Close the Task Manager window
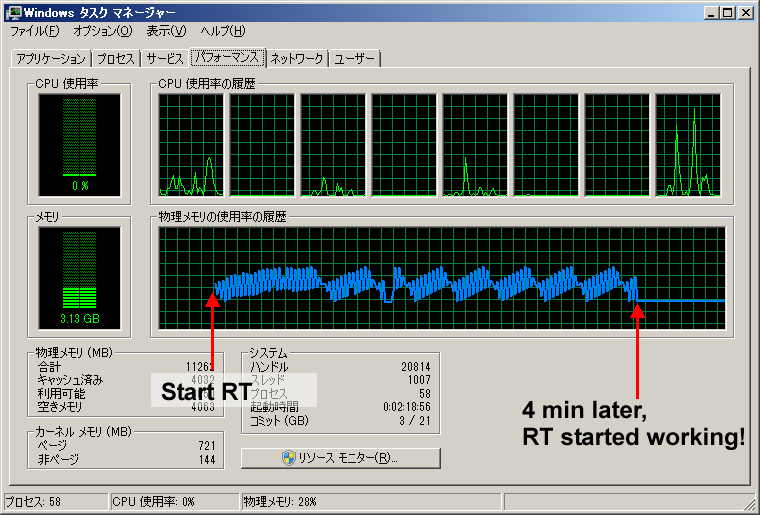 click(x=745, y=13)
